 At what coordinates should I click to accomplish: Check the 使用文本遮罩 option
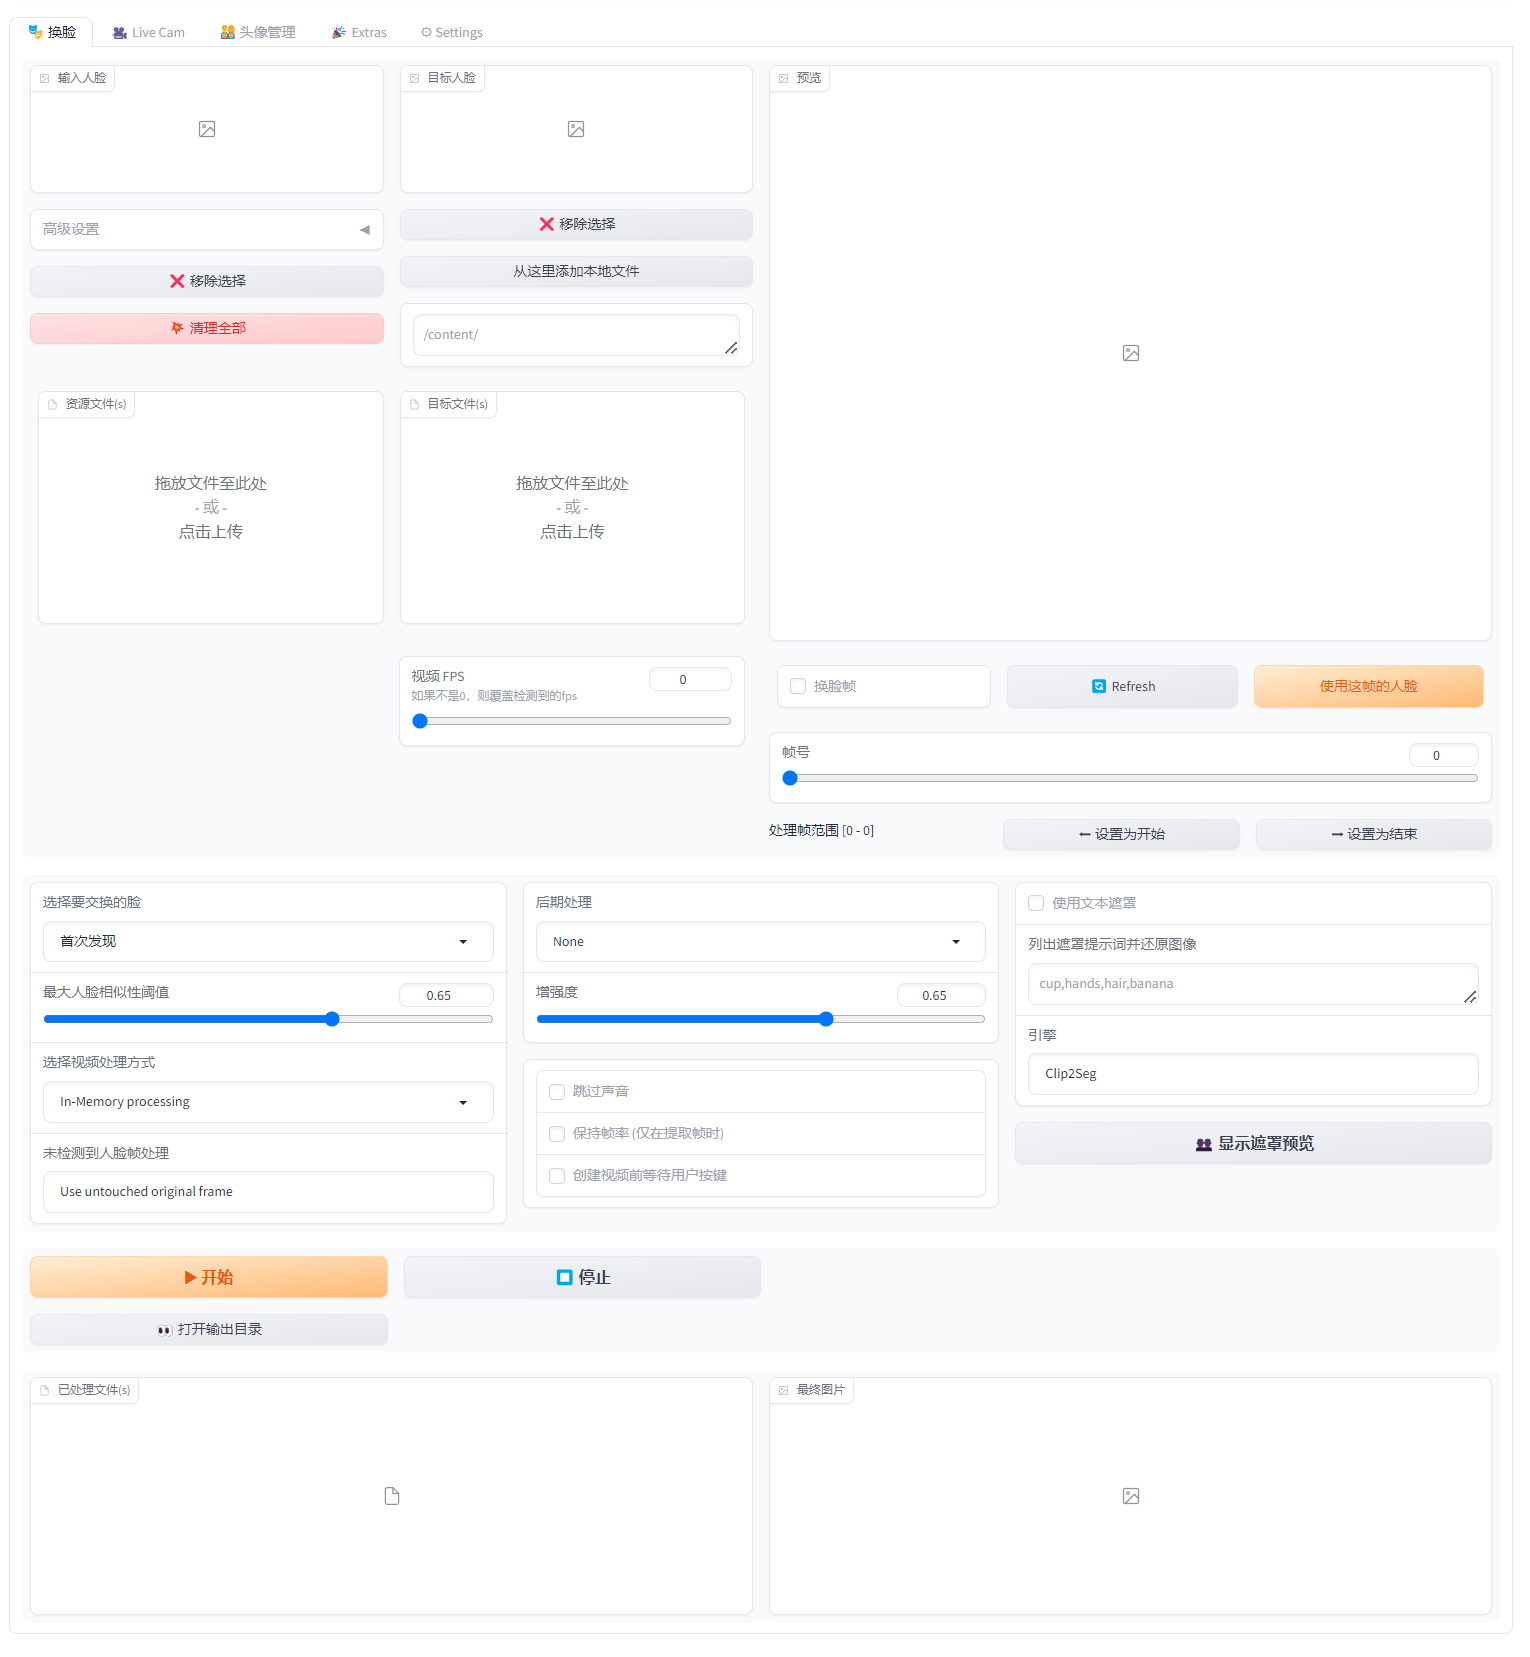pos(1037,903)
